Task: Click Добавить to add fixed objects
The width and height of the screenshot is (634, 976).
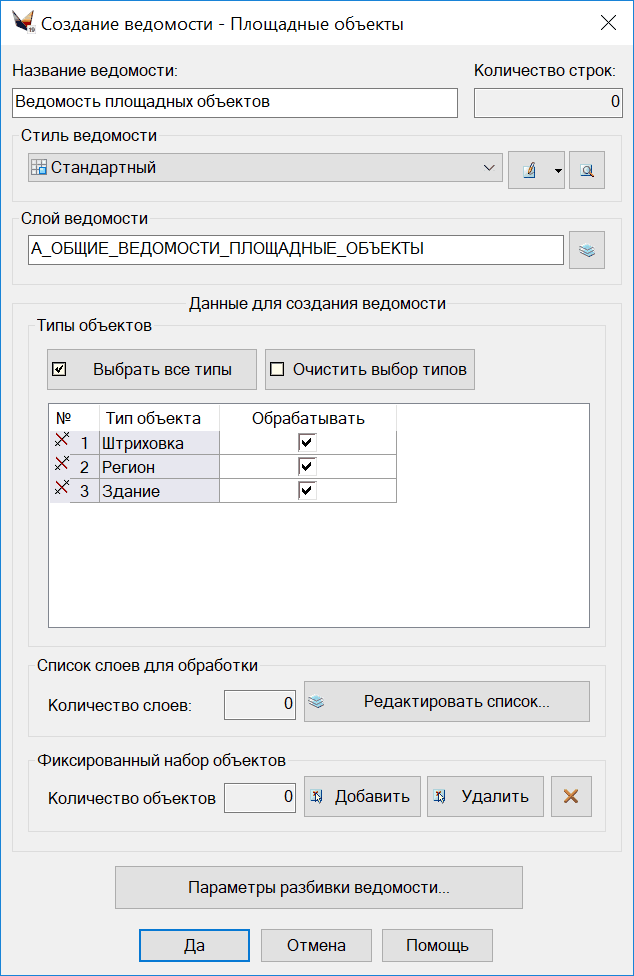Action: click(362, 797)
